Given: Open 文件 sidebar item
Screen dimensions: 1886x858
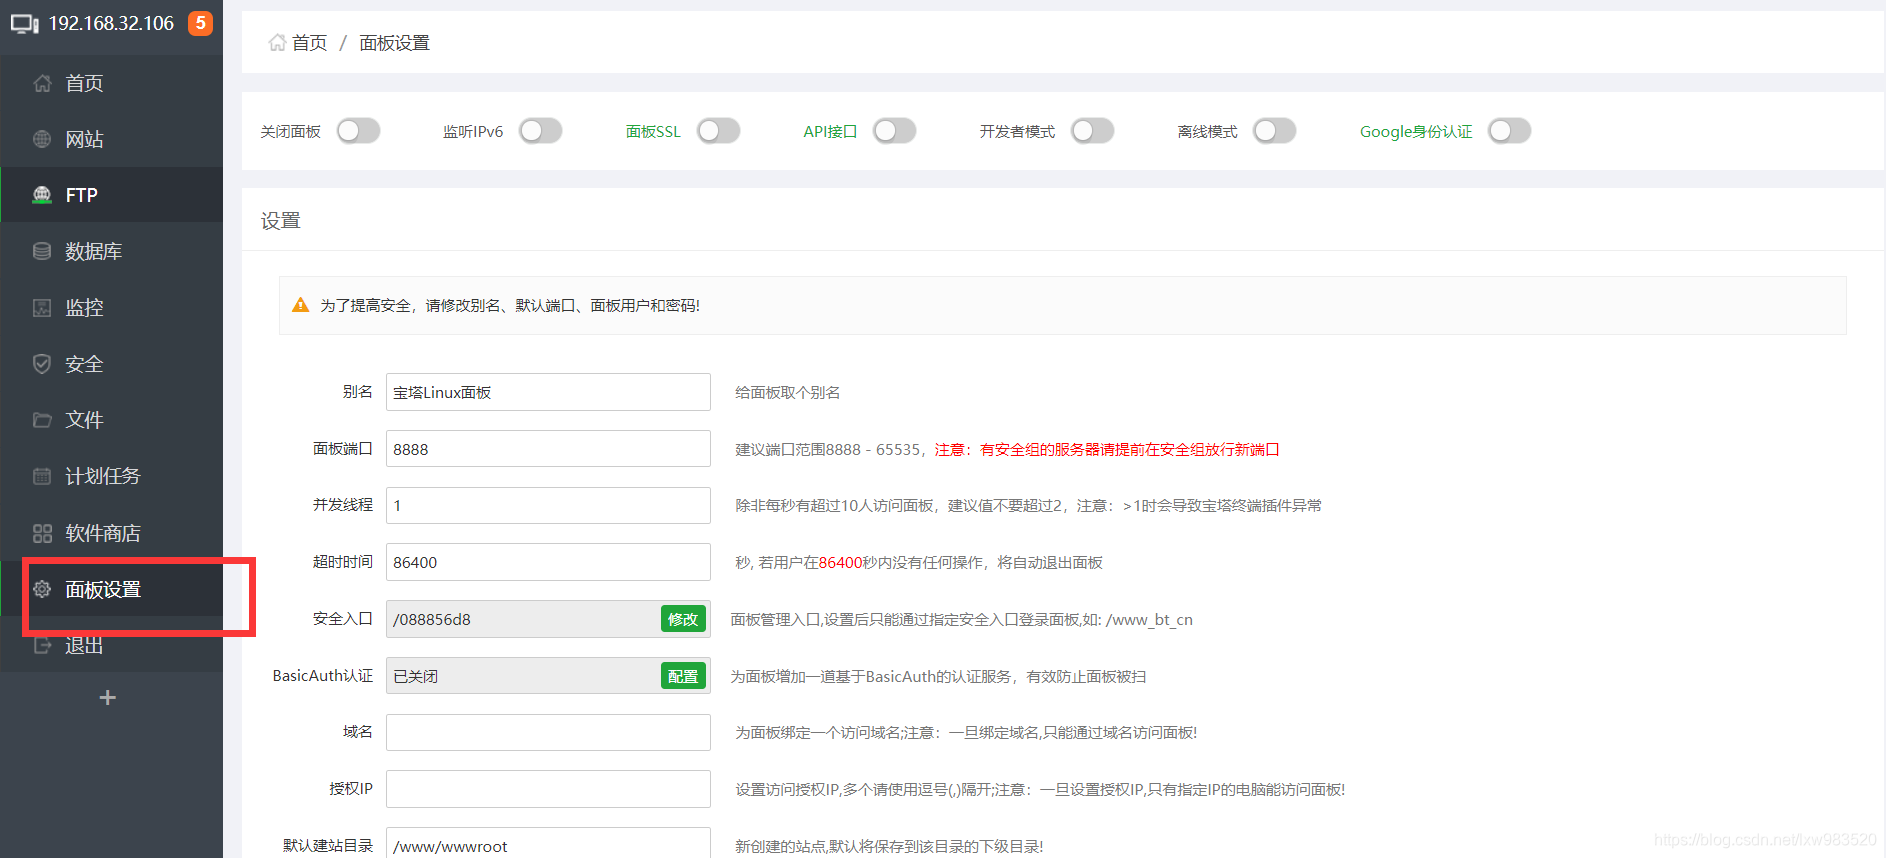Looking at the screenshot, I should (112, 420).
